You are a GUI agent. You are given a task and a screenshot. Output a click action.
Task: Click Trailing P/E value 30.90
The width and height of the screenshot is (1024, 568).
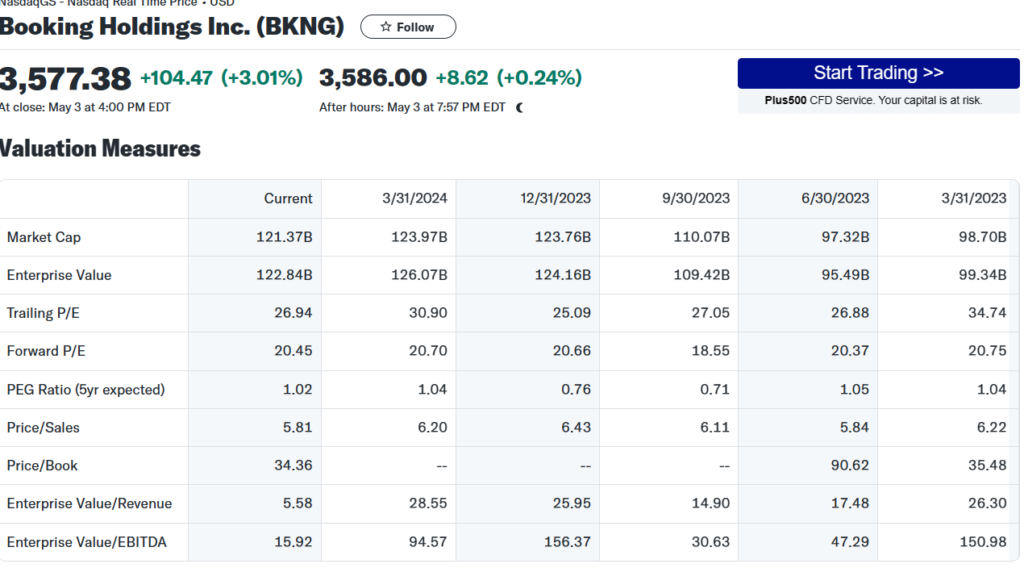click(428, 313)
